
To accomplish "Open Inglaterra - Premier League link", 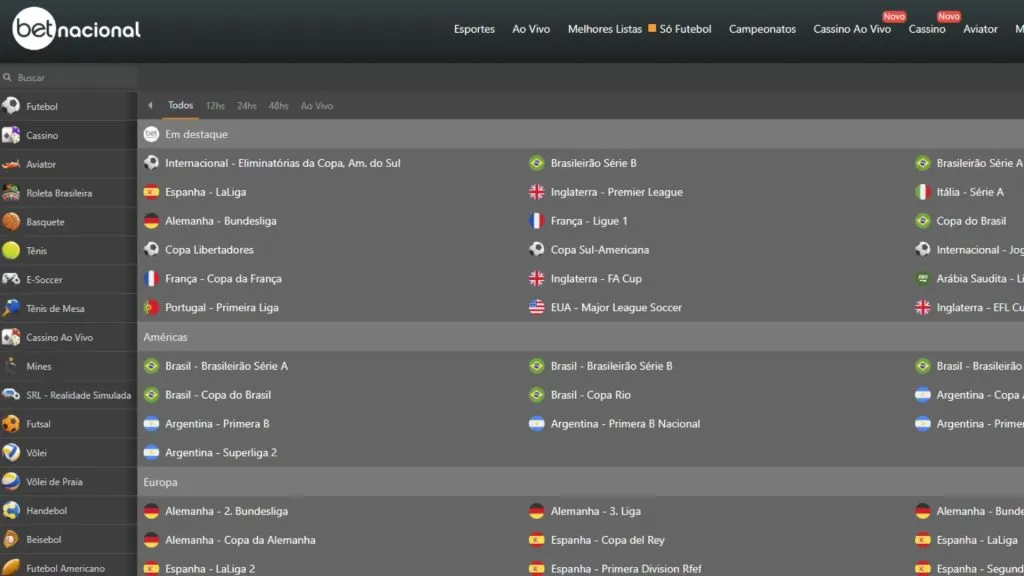I will tap(616, 192).
